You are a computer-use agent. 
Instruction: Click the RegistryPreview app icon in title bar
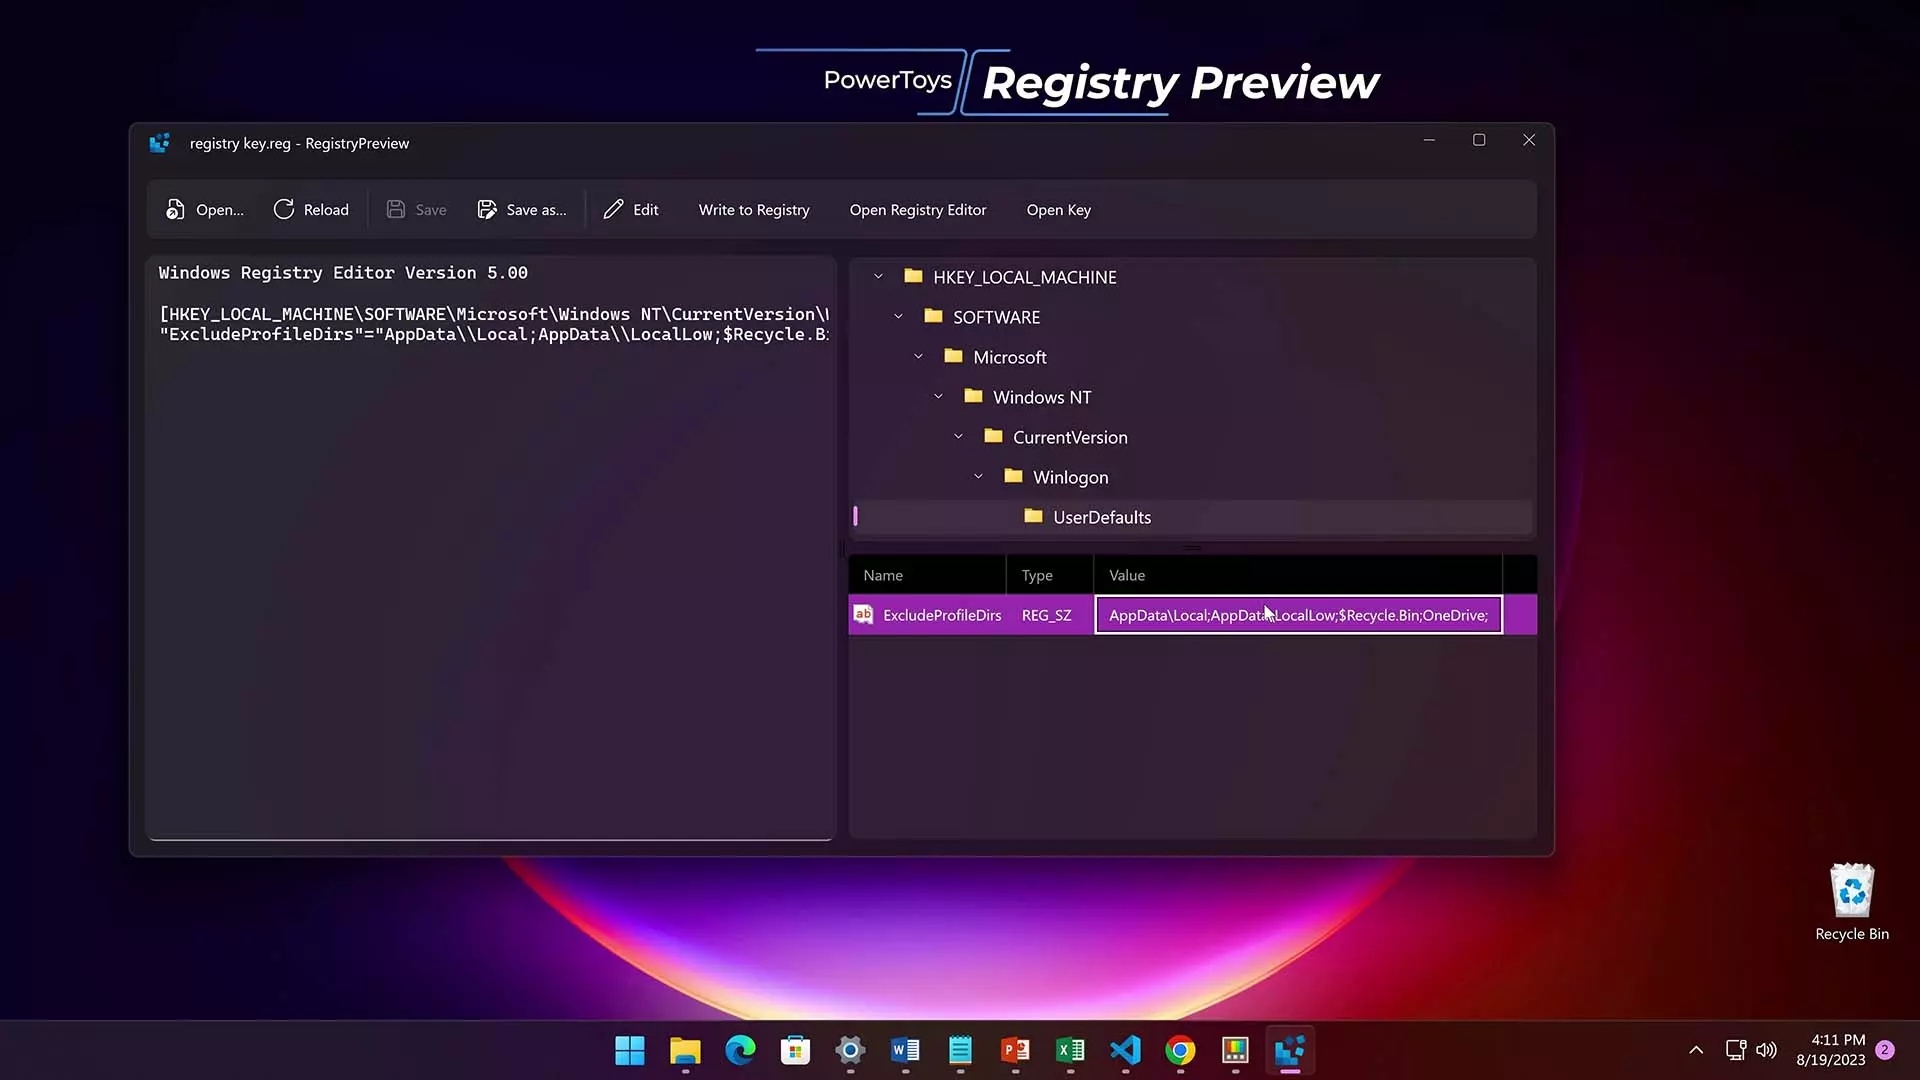(x=160, y=143)
